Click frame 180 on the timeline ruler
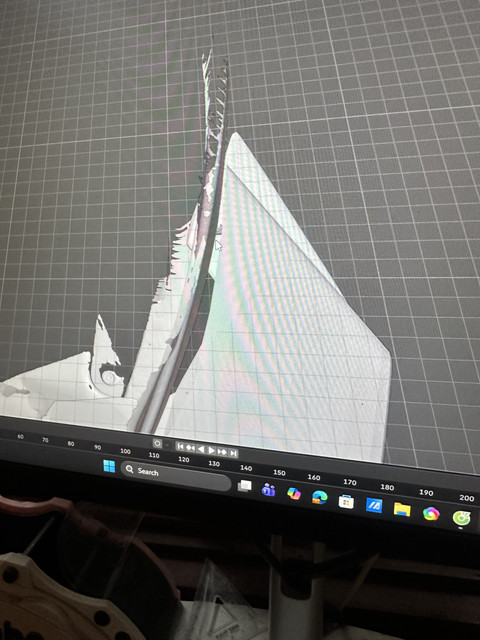The image size is (480, 640). click(x=387, y=487)
